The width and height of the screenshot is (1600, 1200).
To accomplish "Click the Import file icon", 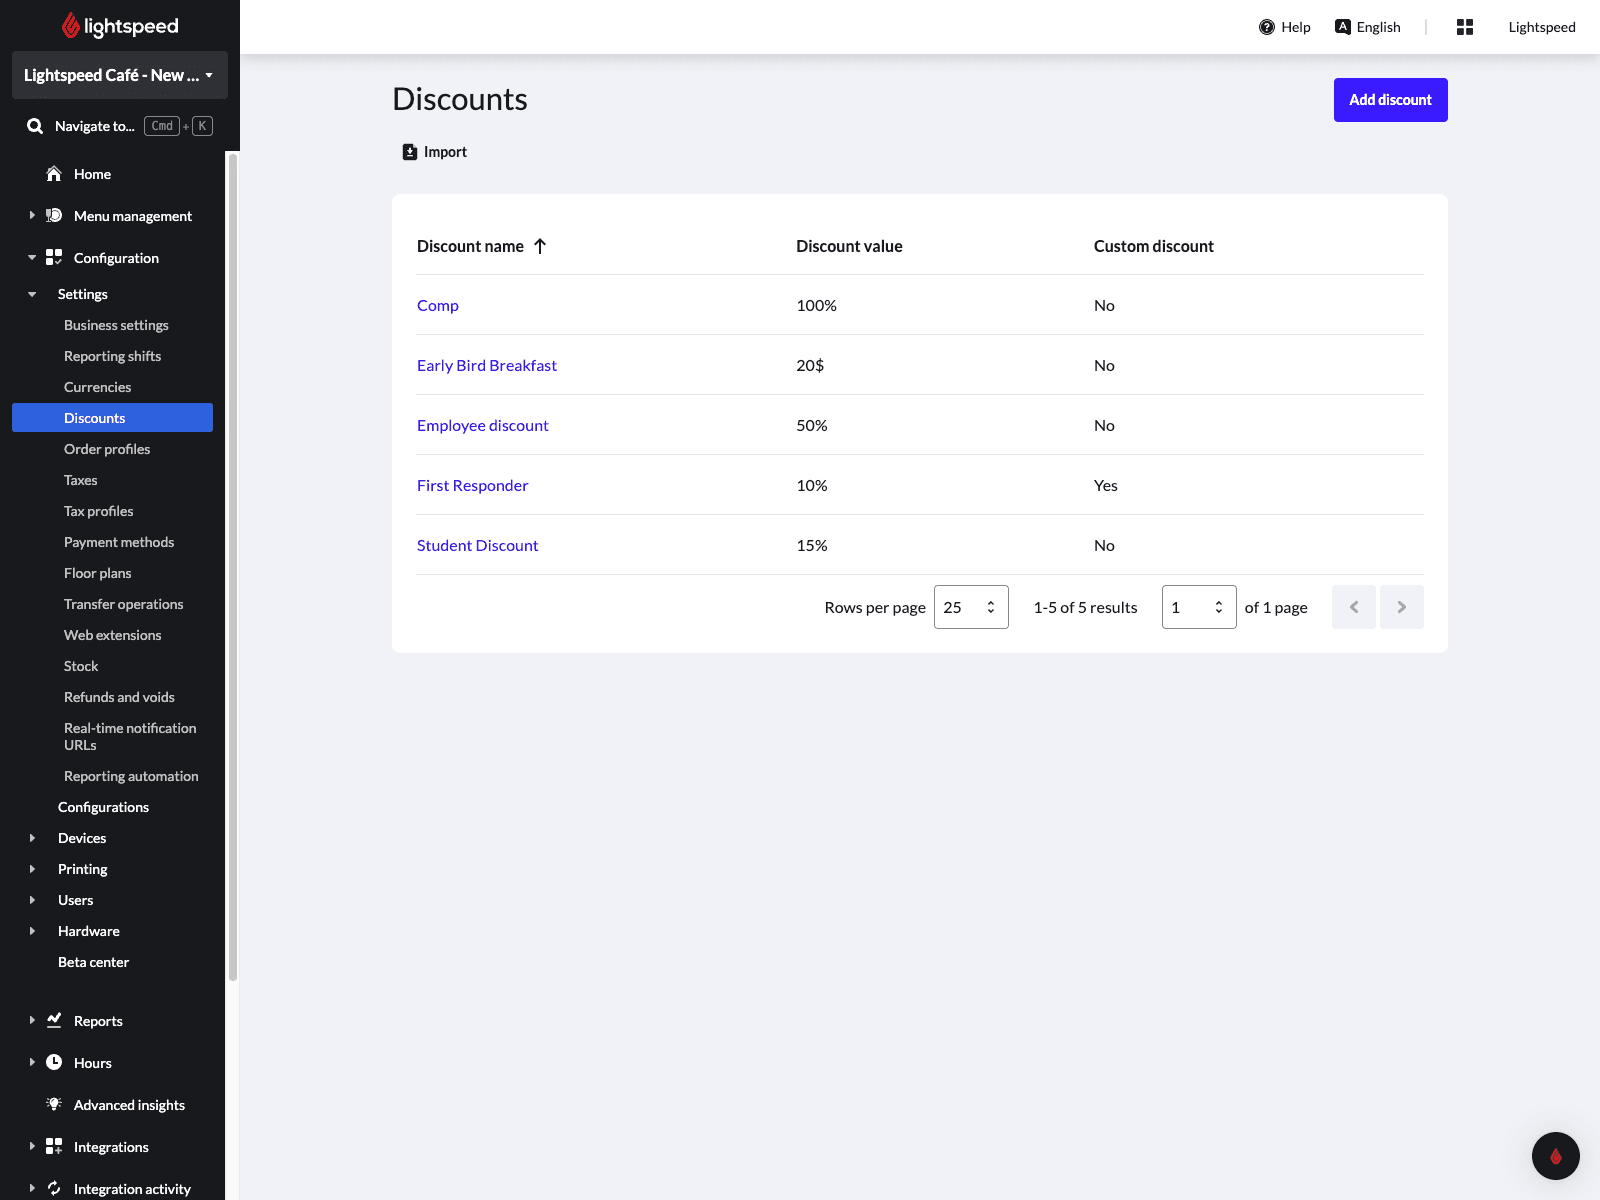I will pos(410,152).
